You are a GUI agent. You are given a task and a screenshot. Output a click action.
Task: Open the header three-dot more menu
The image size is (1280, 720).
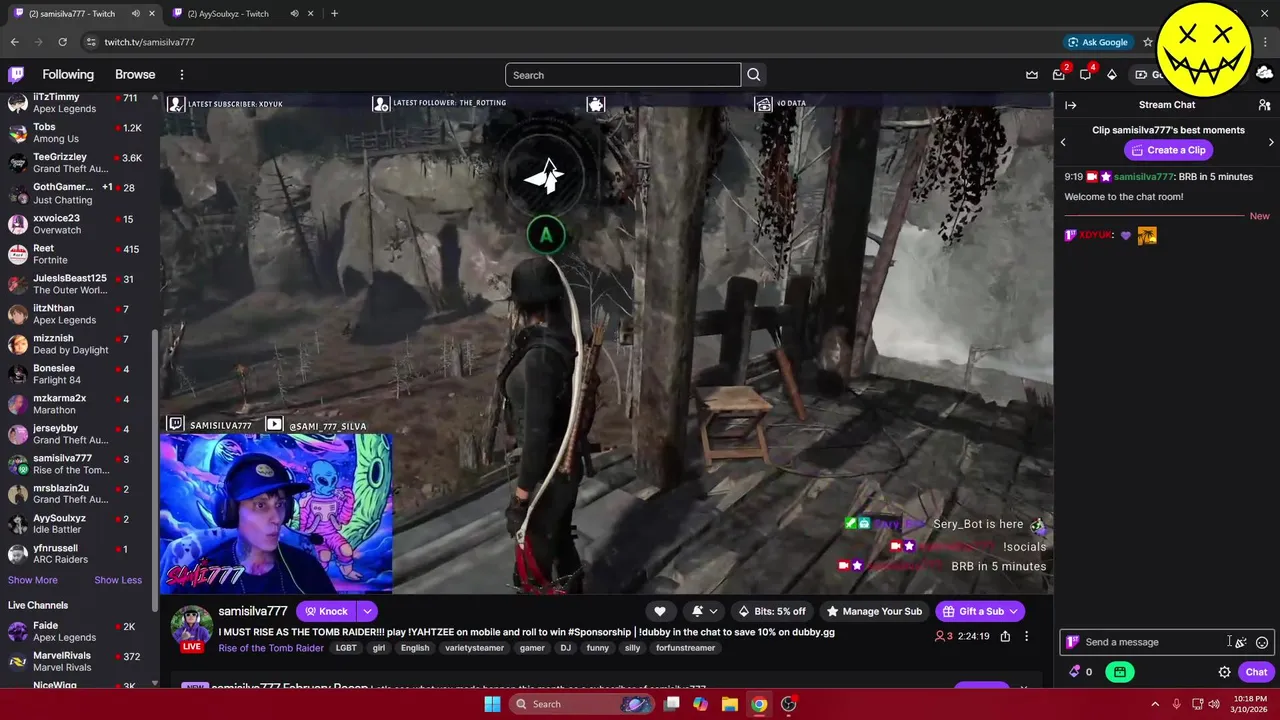pos(181,74)
